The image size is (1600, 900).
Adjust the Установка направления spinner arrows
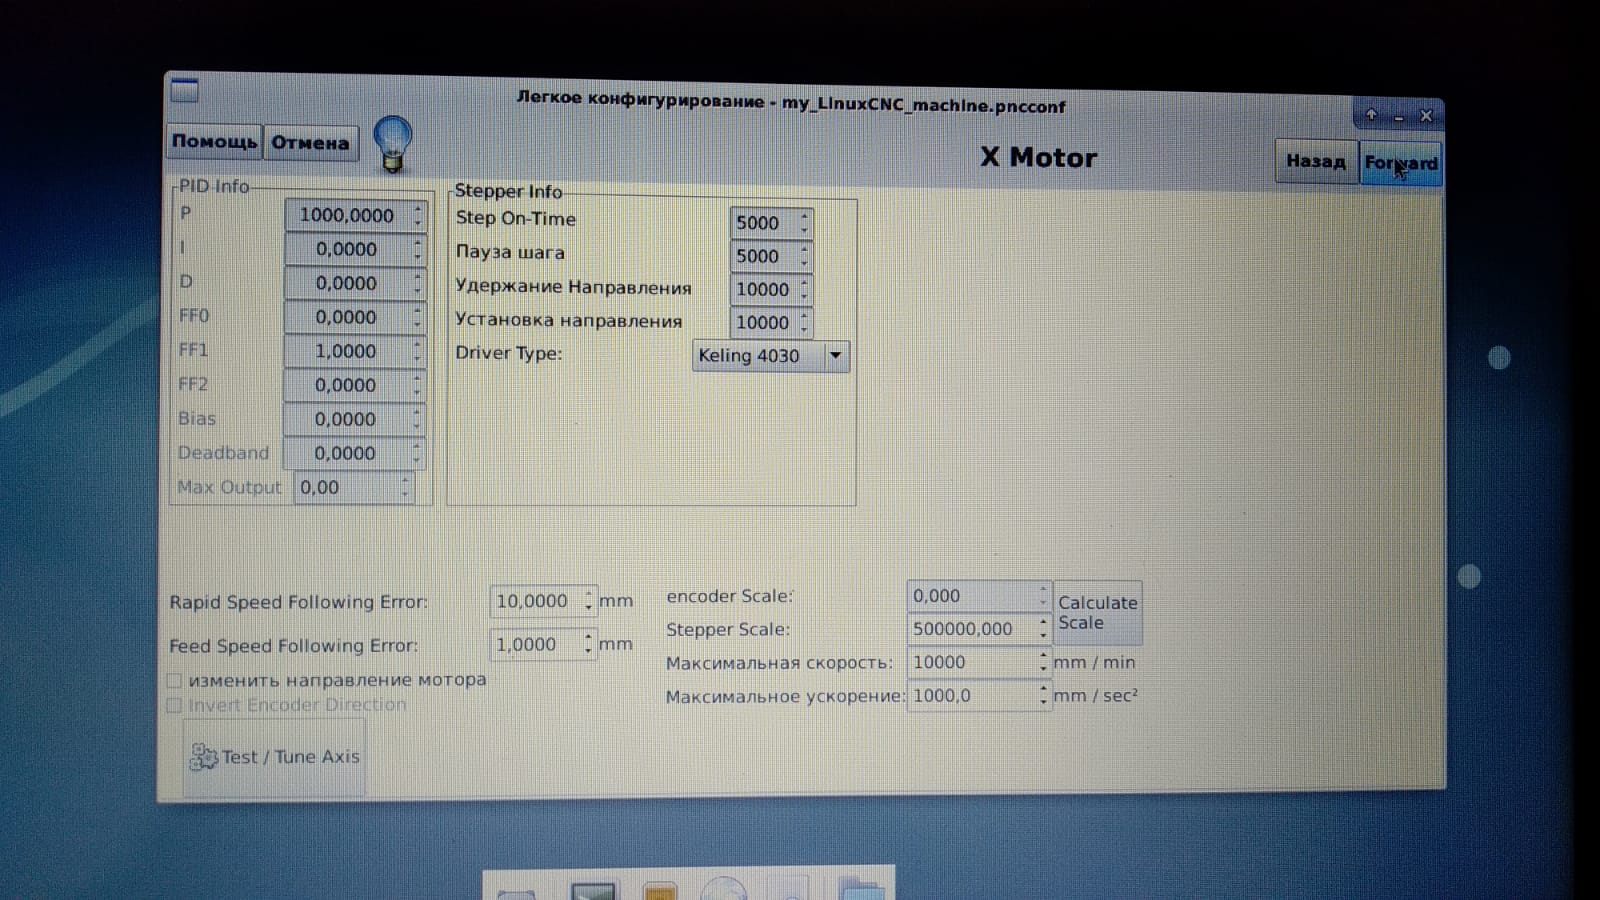pos(805,322)
